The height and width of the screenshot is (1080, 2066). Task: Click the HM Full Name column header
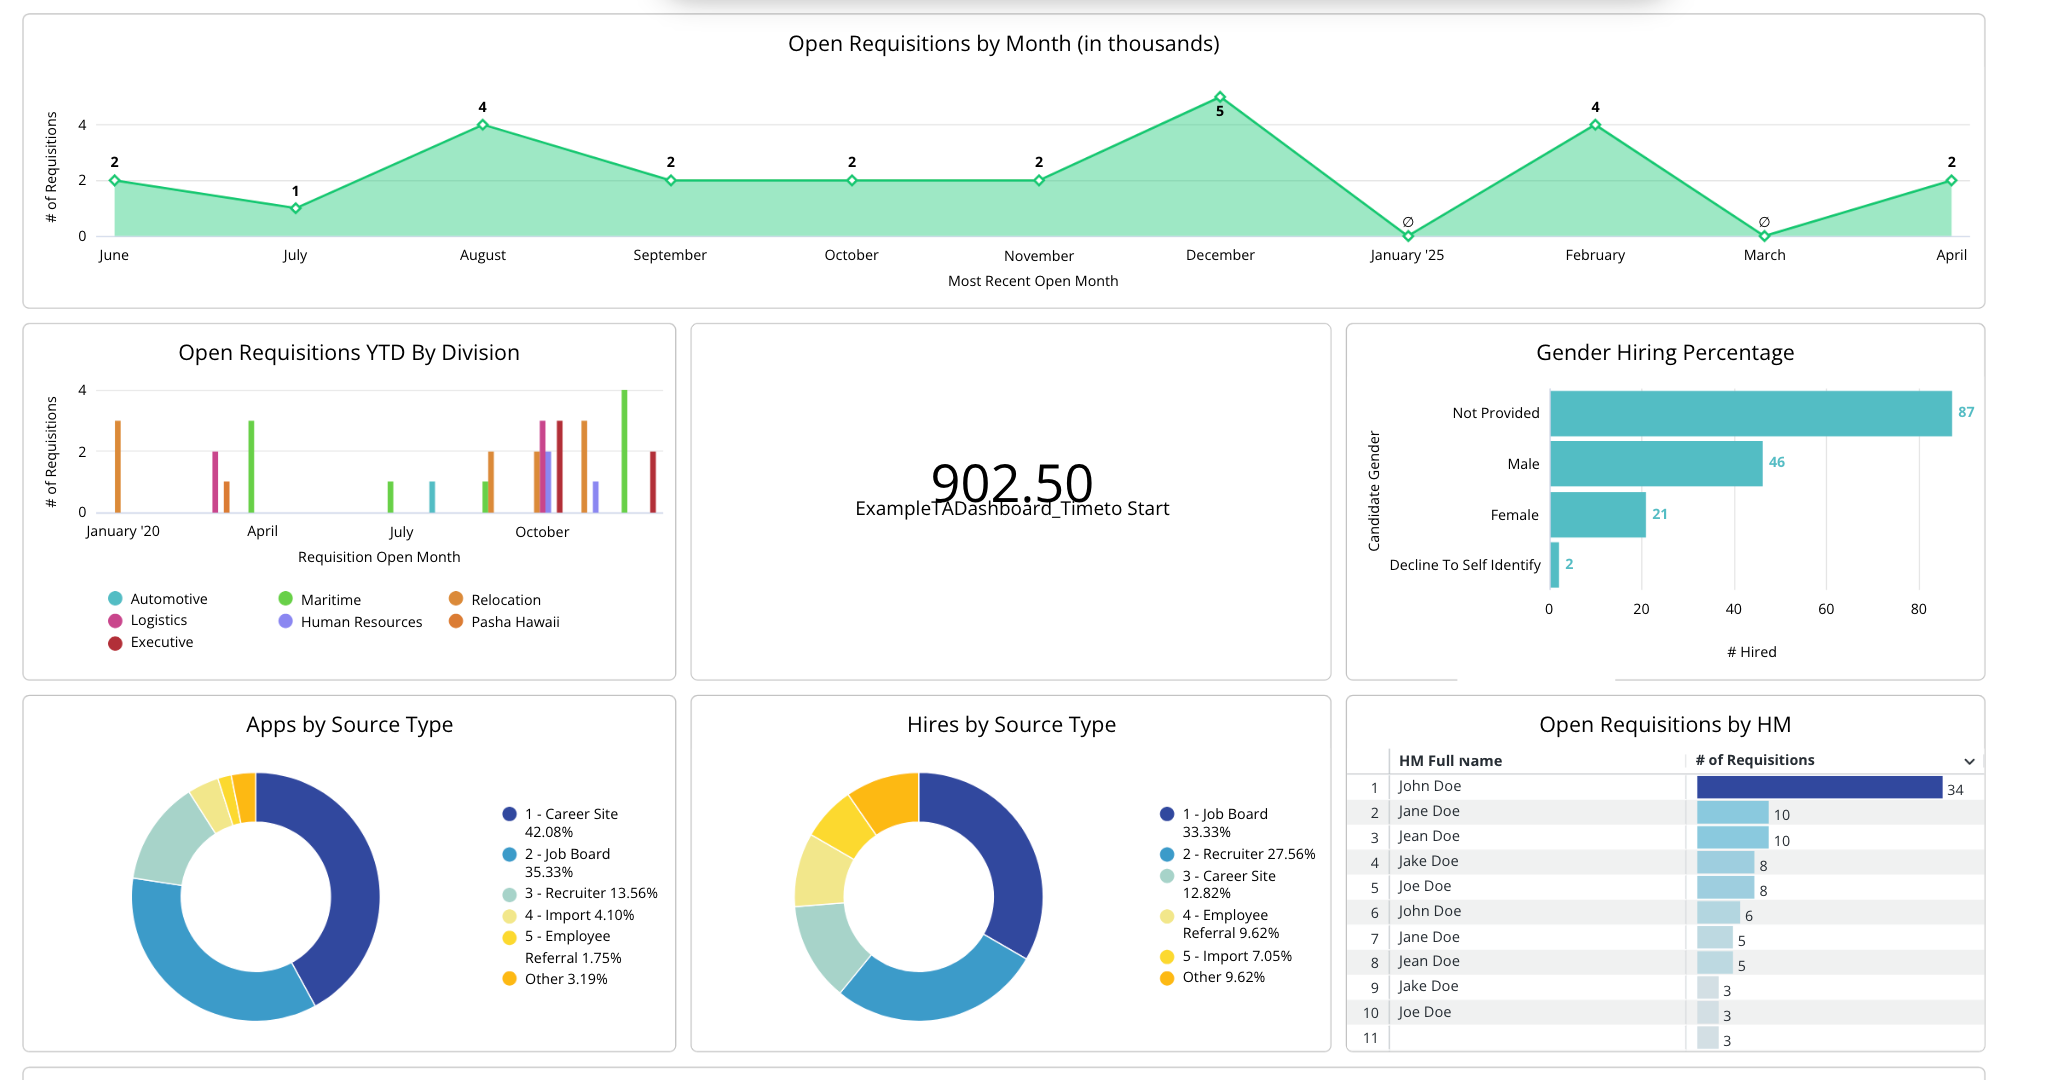1450,761
